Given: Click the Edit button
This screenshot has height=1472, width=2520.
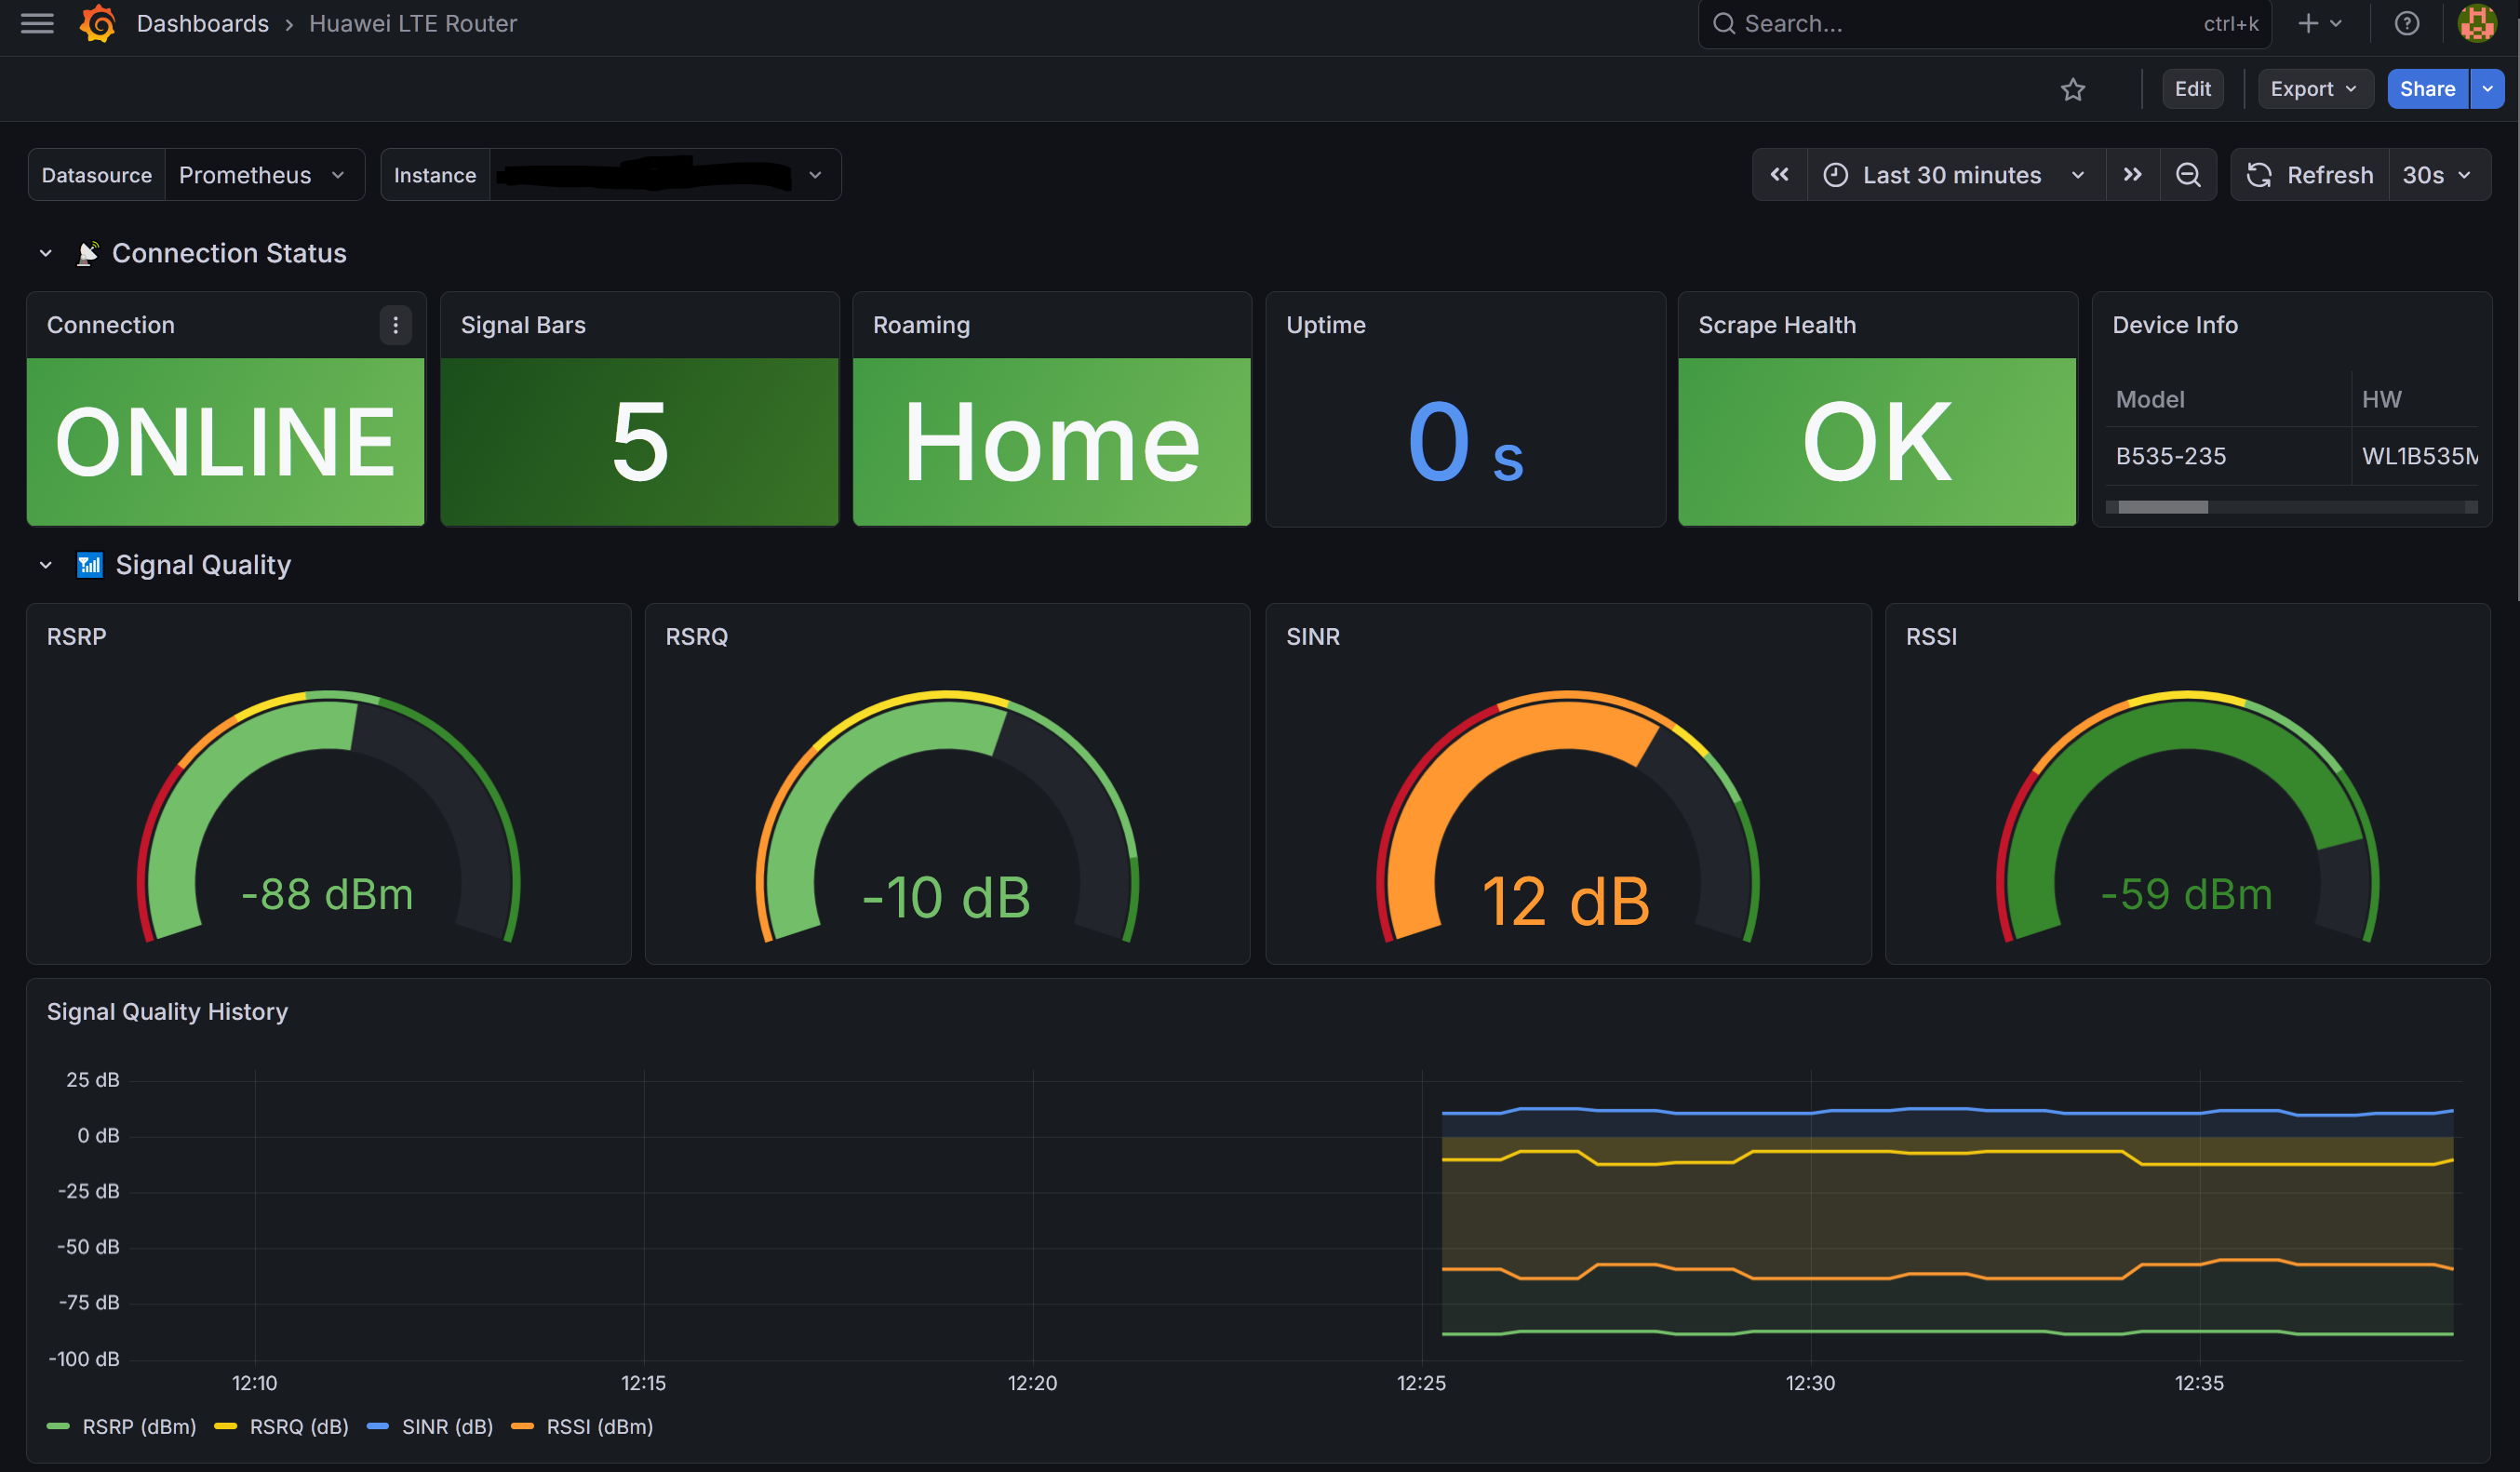Looking at the screenshot, I should [x=2192, y=89].
